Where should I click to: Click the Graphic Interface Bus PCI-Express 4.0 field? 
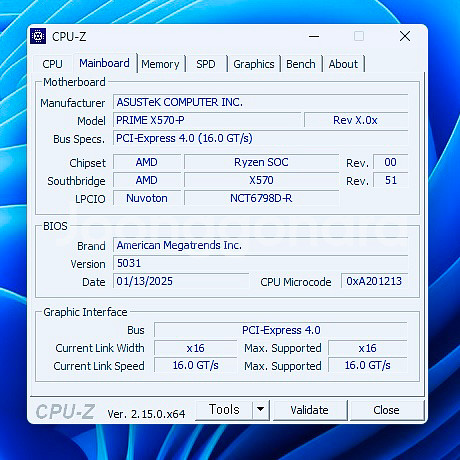281,330
